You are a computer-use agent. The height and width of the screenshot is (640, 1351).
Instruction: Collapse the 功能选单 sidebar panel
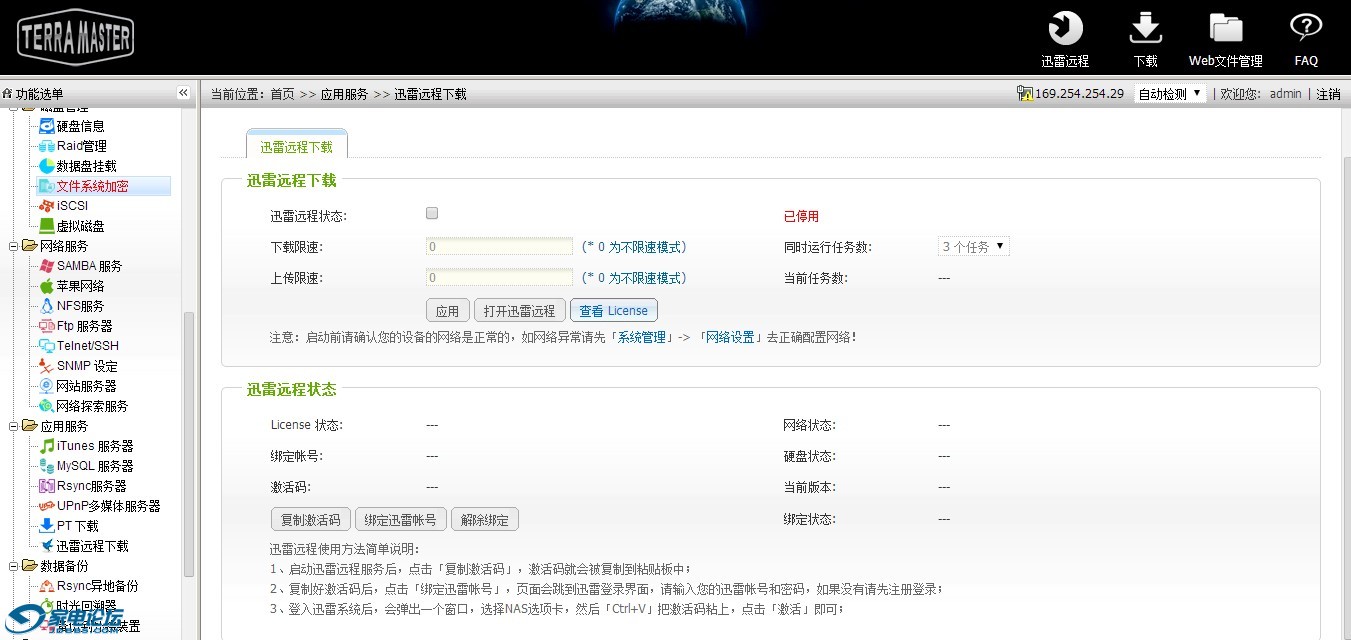pyautogui.click(x=183, y=93)
